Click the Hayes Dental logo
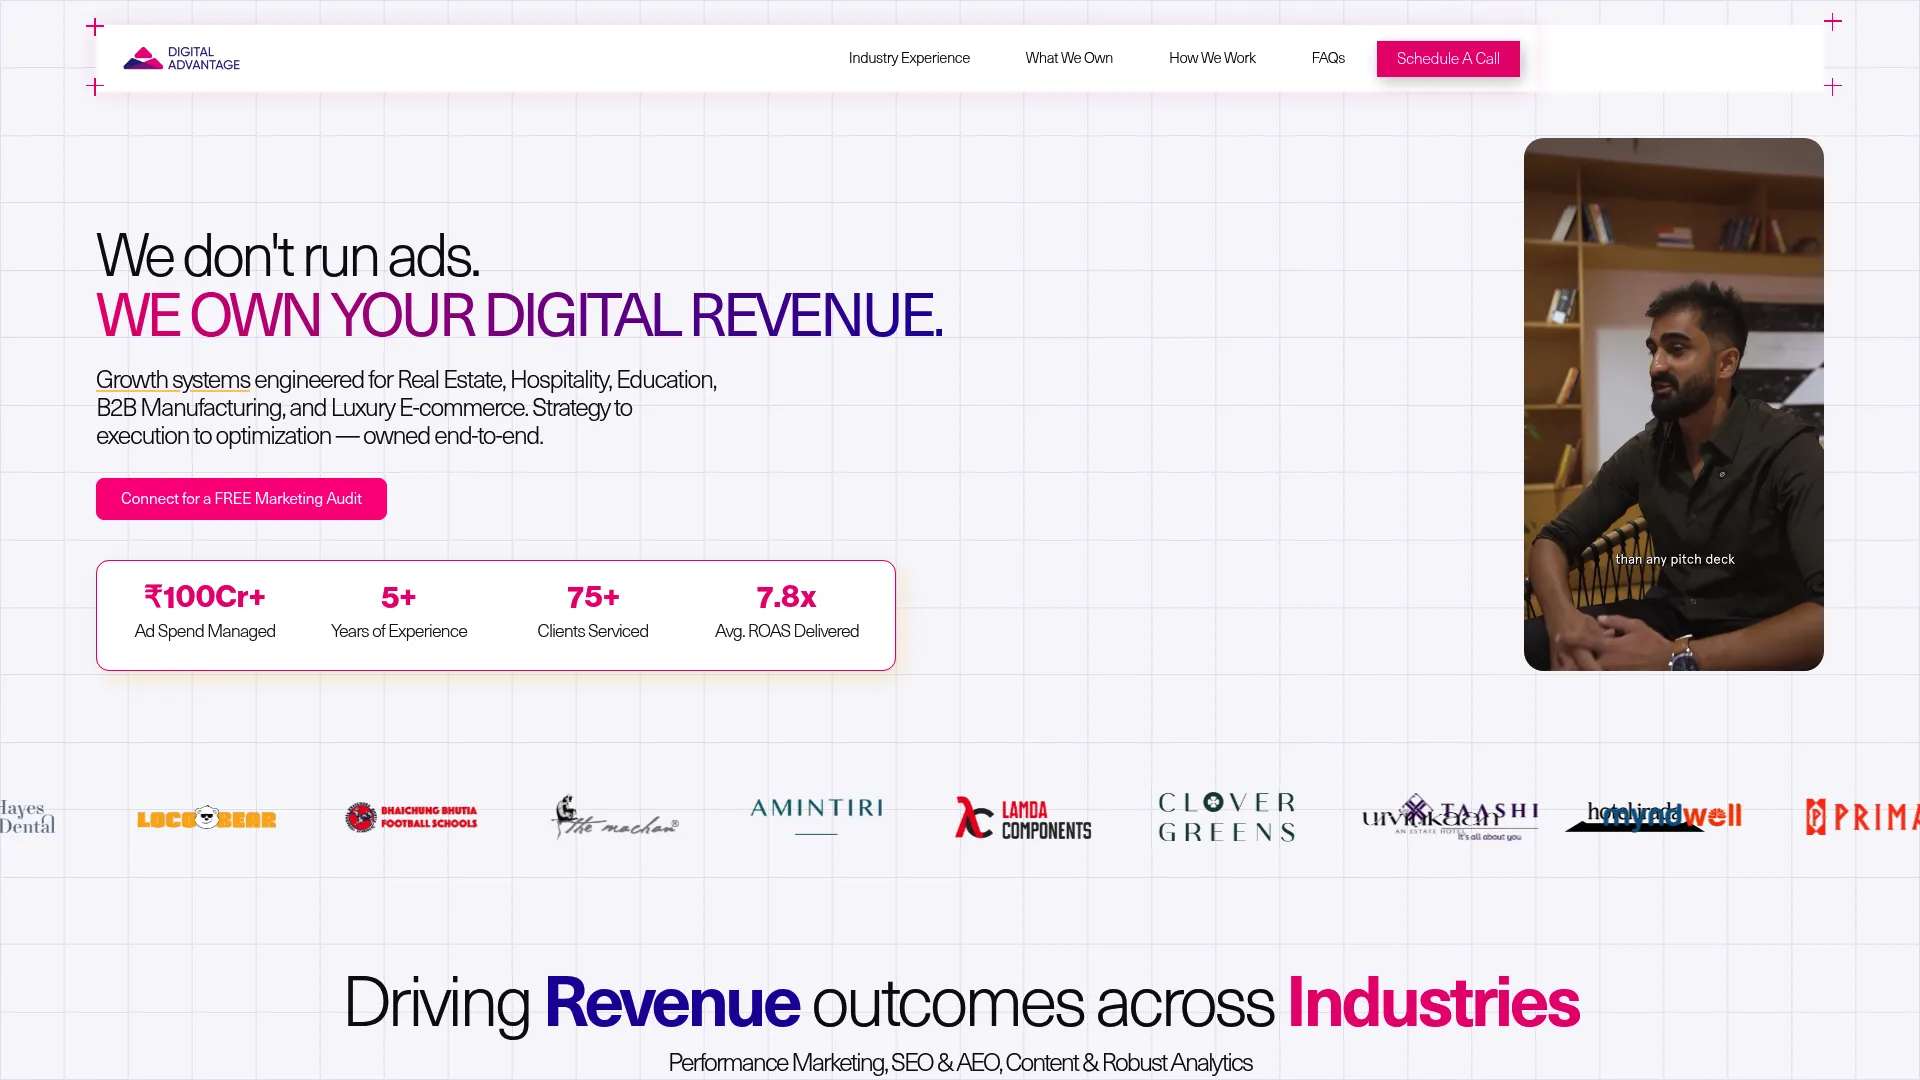This screenshot has height=1080, width=1920. coord(27,817)
